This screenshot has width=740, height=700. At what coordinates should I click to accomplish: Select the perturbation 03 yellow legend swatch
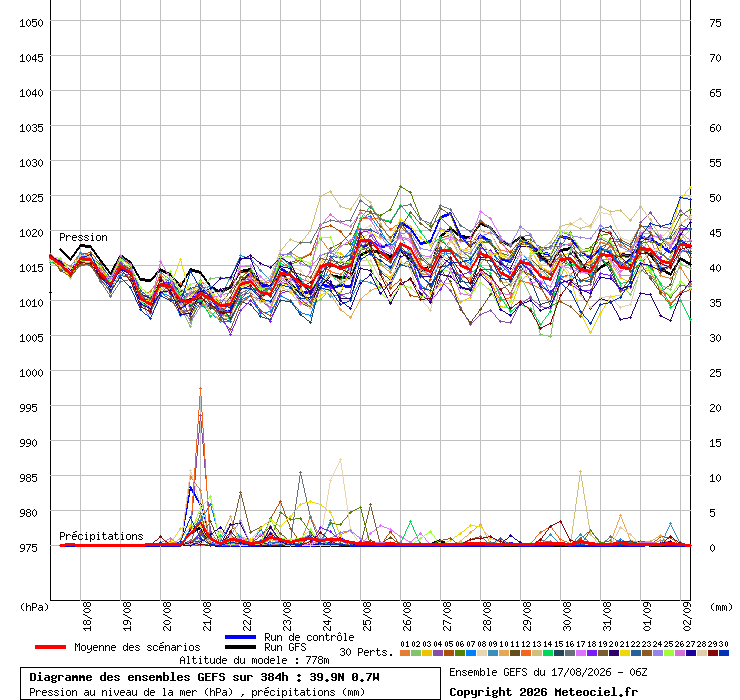(427, 653)
